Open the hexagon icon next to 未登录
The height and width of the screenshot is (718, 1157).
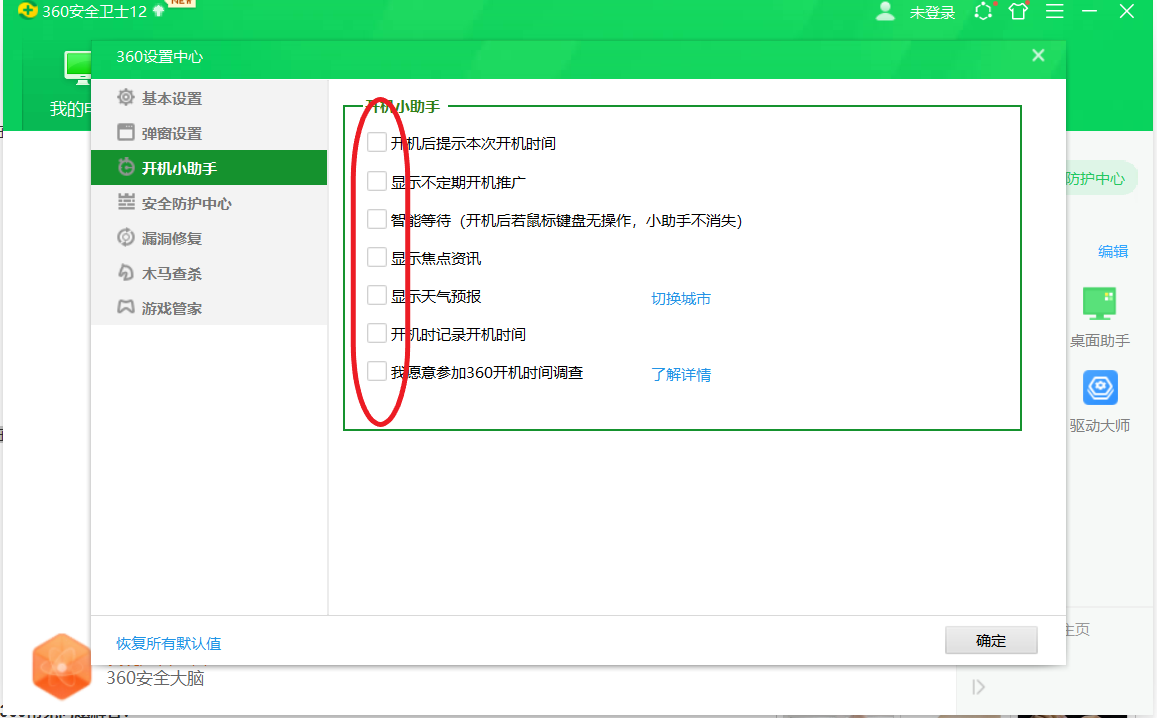[x=984, y=12]
